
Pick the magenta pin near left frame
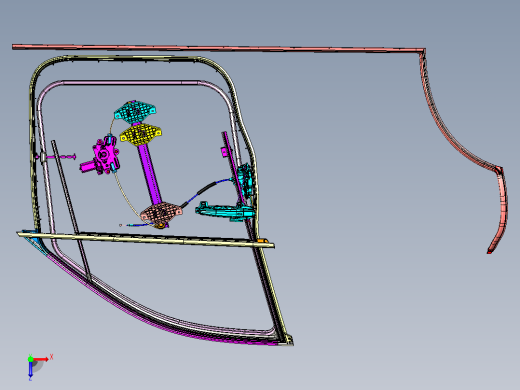click(60, 157)
